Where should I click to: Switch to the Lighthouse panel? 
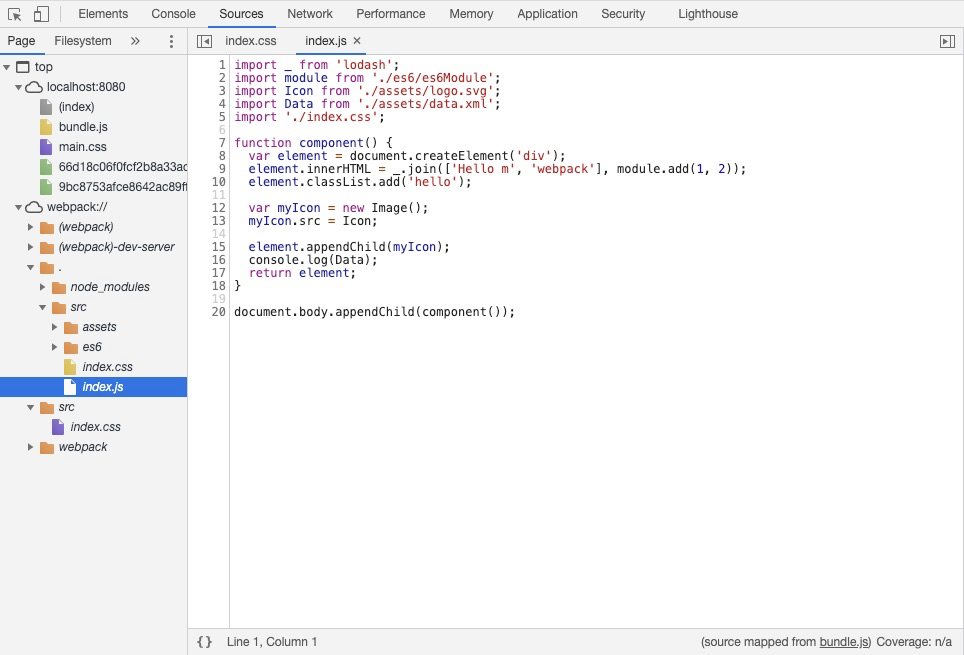pyautogui.click(x=708, y=14)
